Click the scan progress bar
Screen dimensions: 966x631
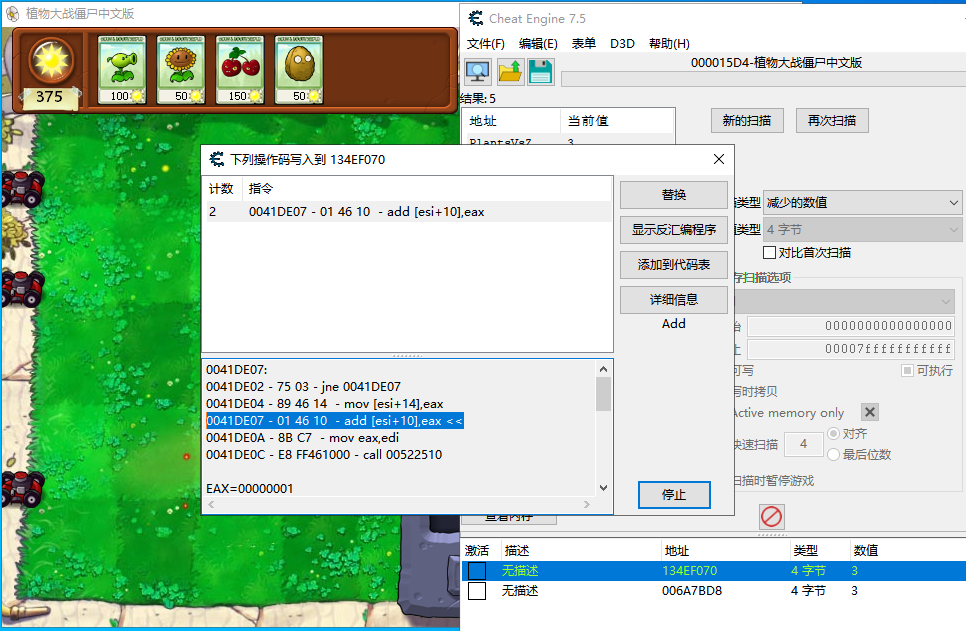tap(763, 79)
